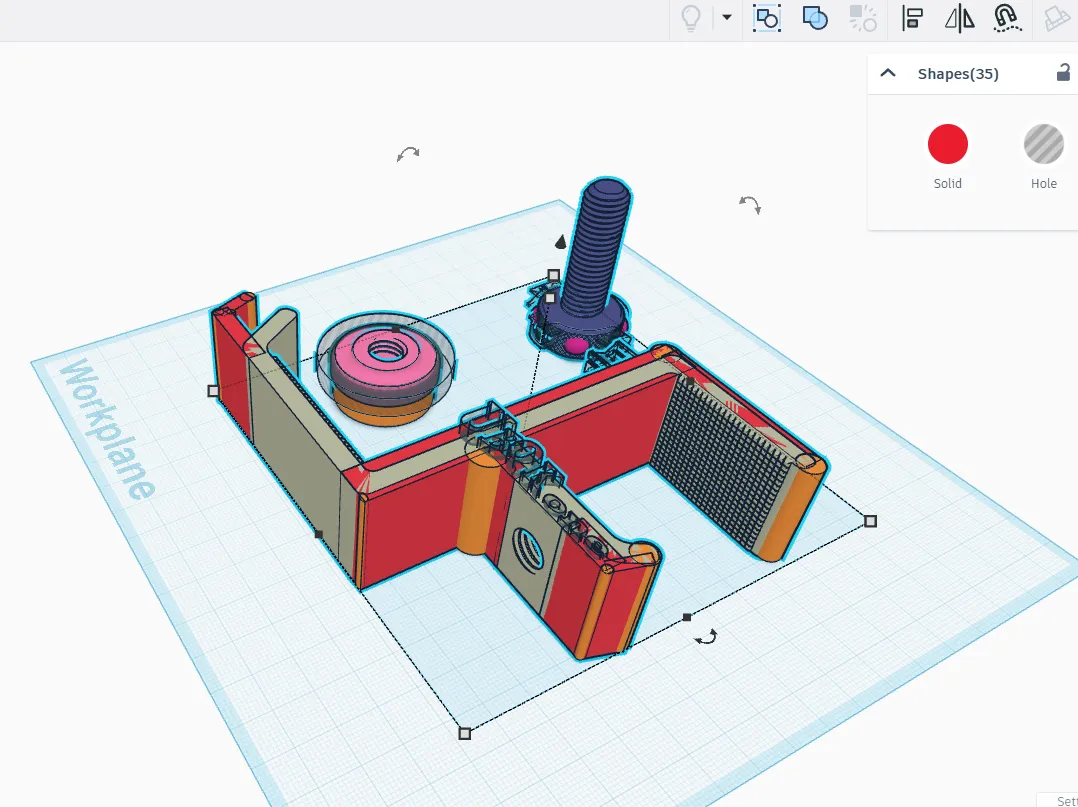Screen dimensions: 1078x807
Task: Click the black midpoint handle on the left edge
Action: (318, 534)
